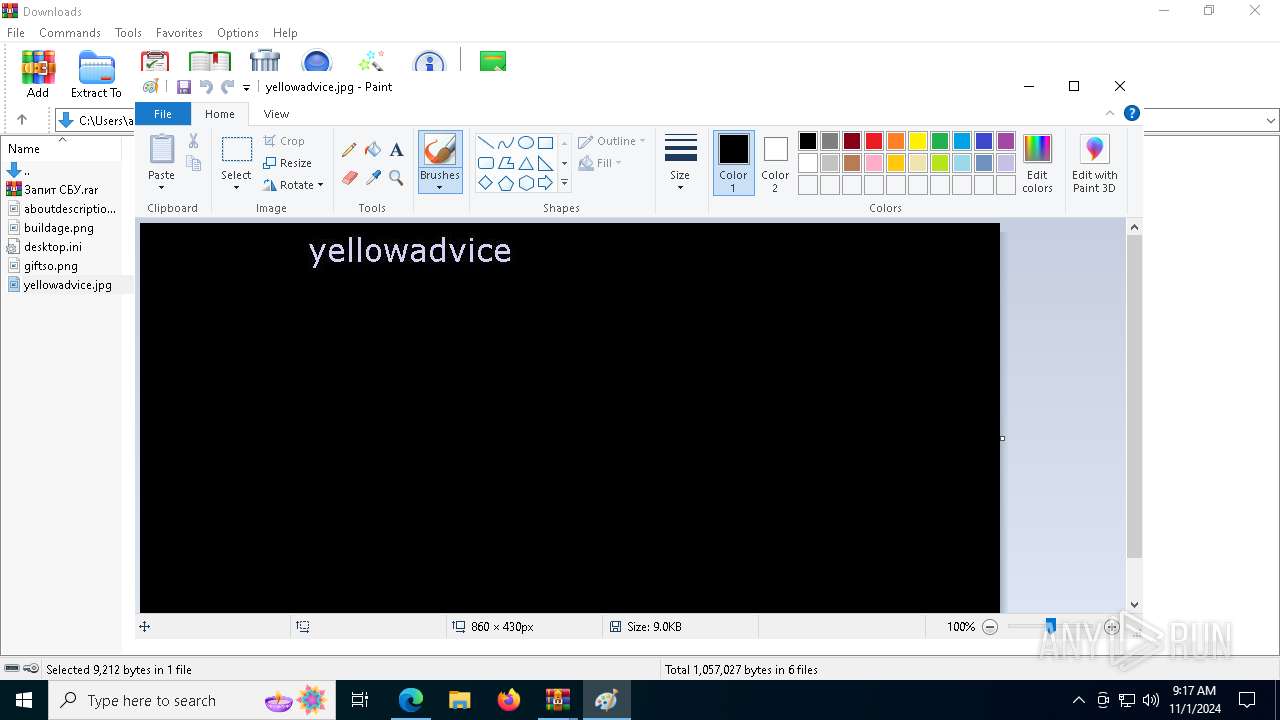Select the Pencil tool in Paint
Viewport: 1280px width, 720px height.
349,150
